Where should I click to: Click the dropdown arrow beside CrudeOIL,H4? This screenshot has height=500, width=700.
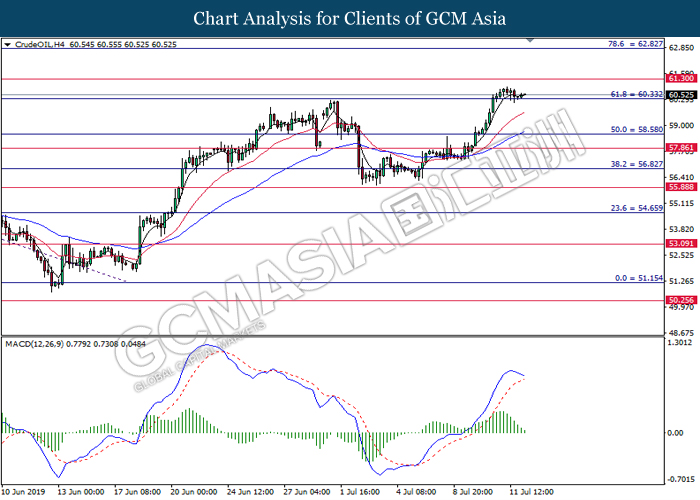point(7,45)
